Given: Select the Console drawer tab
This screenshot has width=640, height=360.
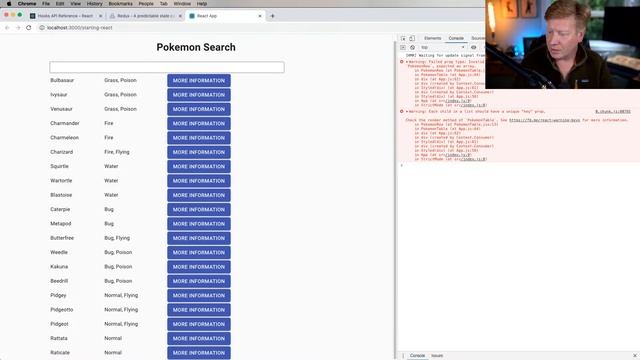Looking at the screenshot, I should click(x=417, y=356).
